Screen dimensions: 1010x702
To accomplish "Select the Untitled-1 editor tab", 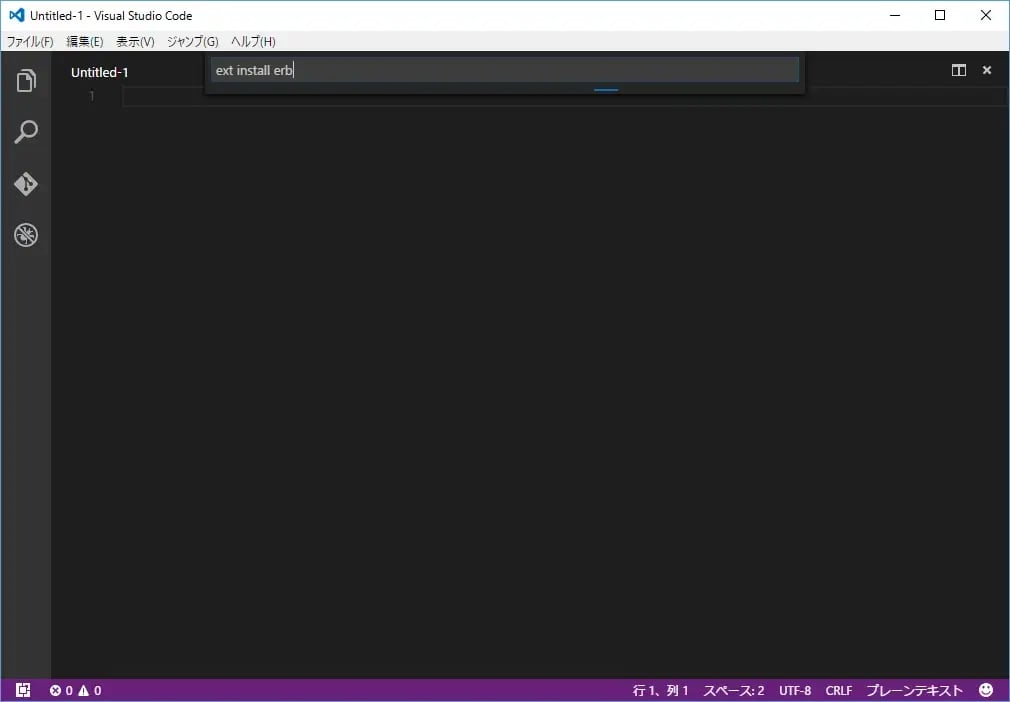I will (x=100, y=72).
